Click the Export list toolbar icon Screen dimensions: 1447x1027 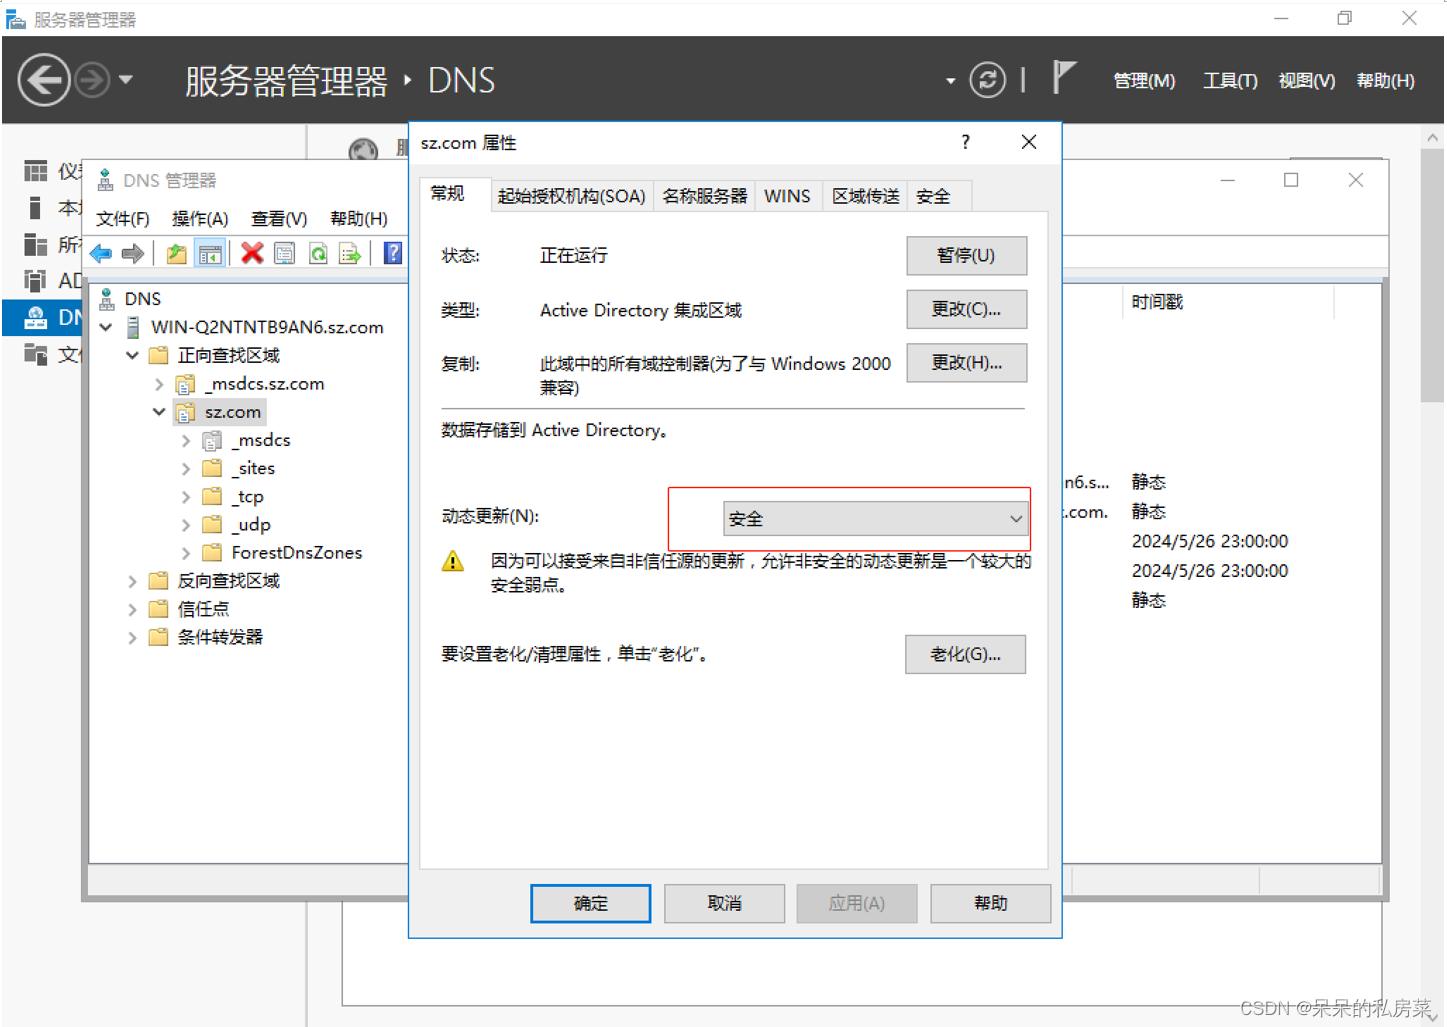[x=350, y=254]
